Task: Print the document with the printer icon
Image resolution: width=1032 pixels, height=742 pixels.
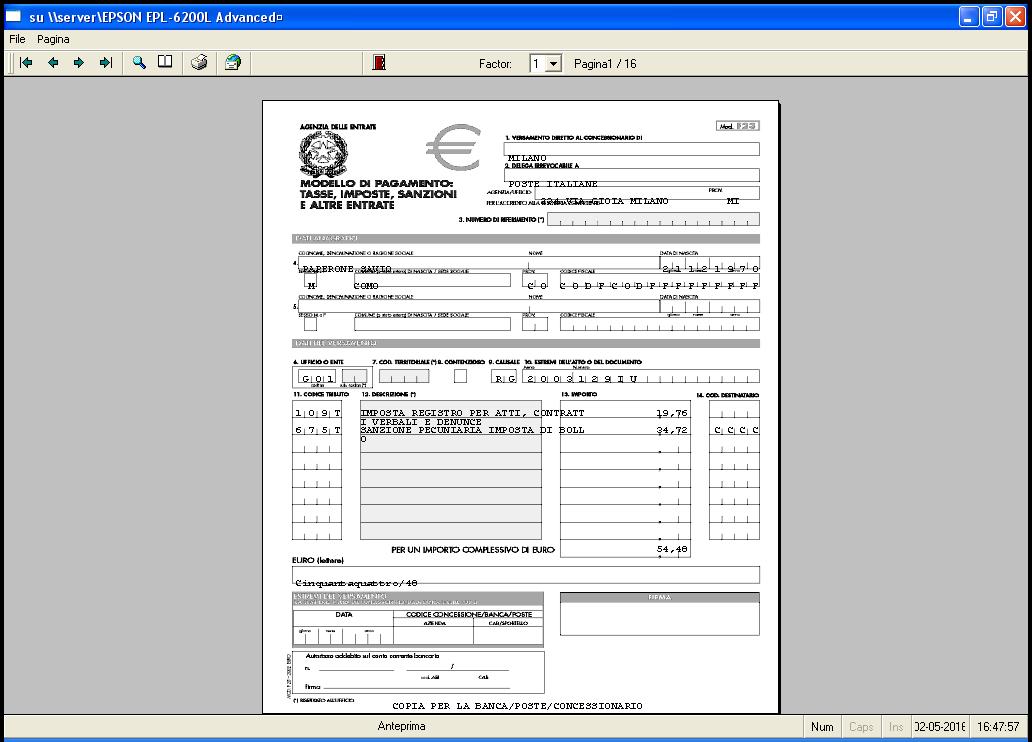Action: (199, 63)
